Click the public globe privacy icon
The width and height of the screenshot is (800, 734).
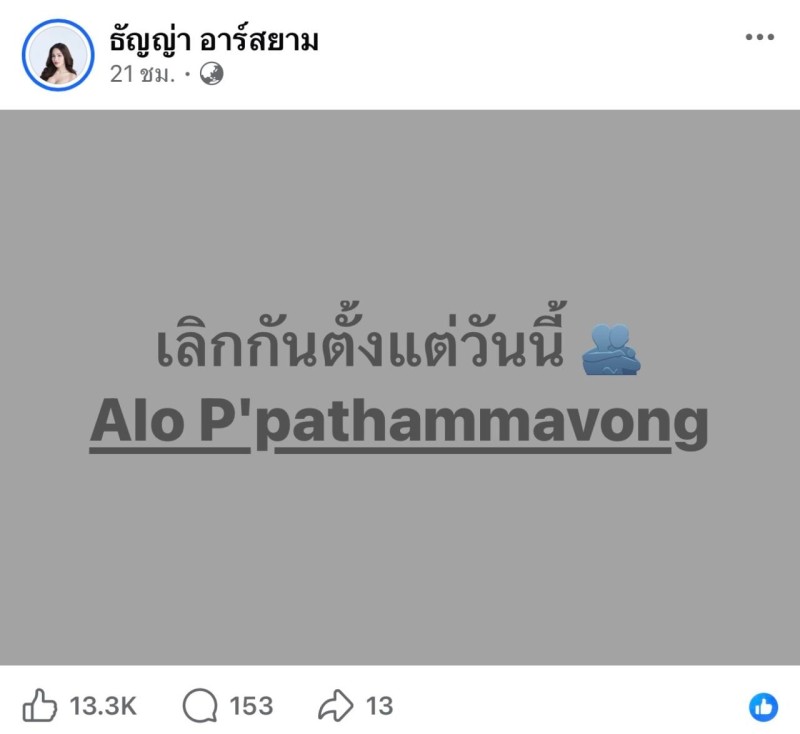(211, 74)
